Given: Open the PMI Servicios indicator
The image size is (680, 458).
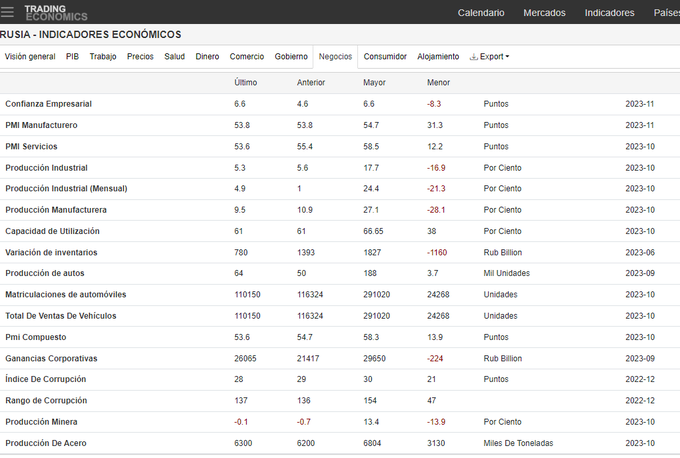Looking at the screenshot, I should [31, 146].
